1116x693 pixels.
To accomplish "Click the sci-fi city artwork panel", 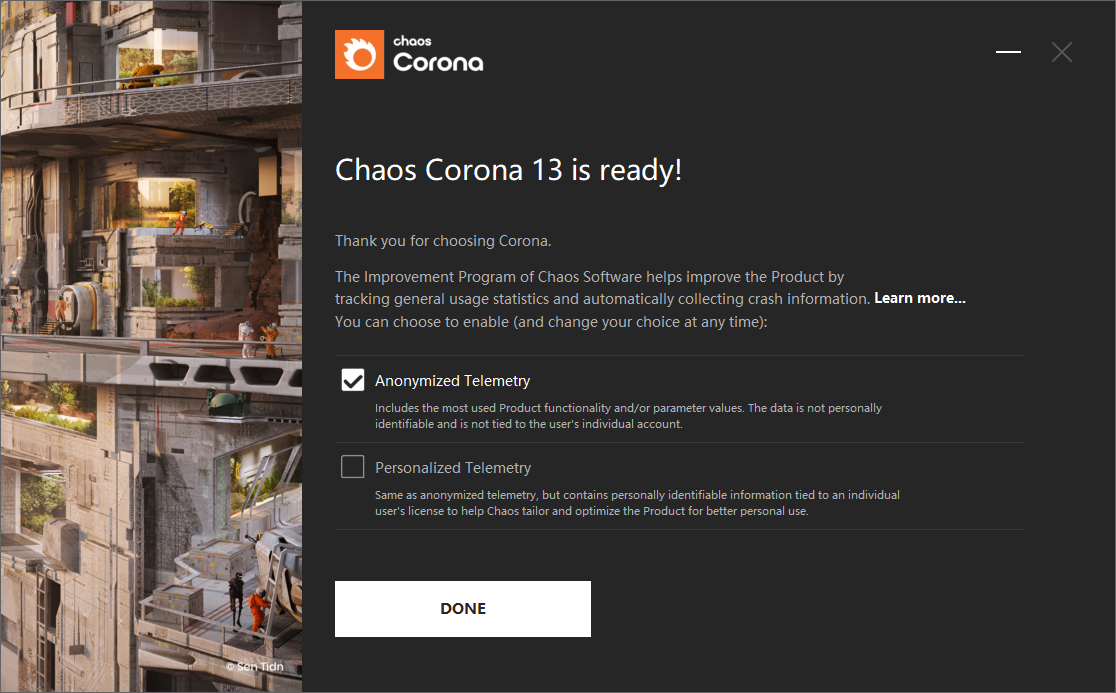I will 151,346.
